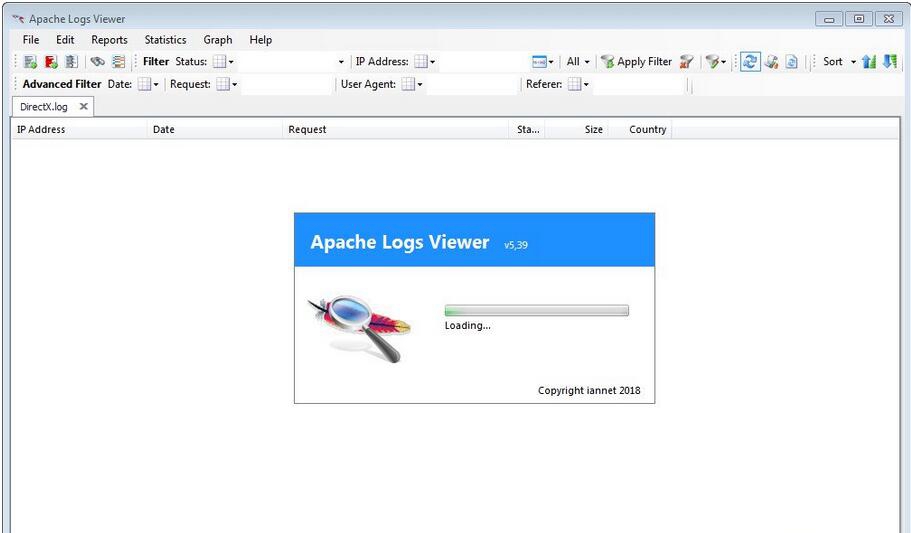
Task: Open the All dropdown
Action: [x=578, y=62]
